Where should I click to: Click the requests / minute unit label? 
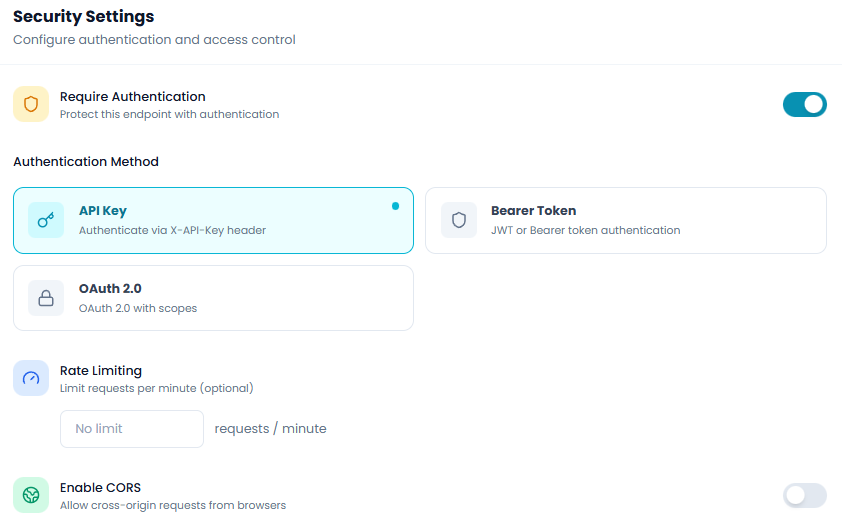click(270, 429)
